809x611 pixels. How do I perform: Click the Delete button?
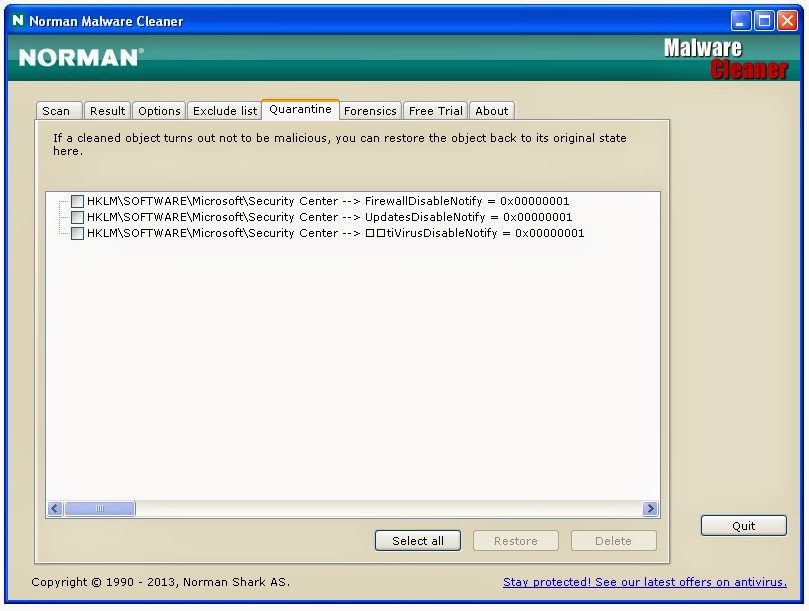(x=613, y=540)
